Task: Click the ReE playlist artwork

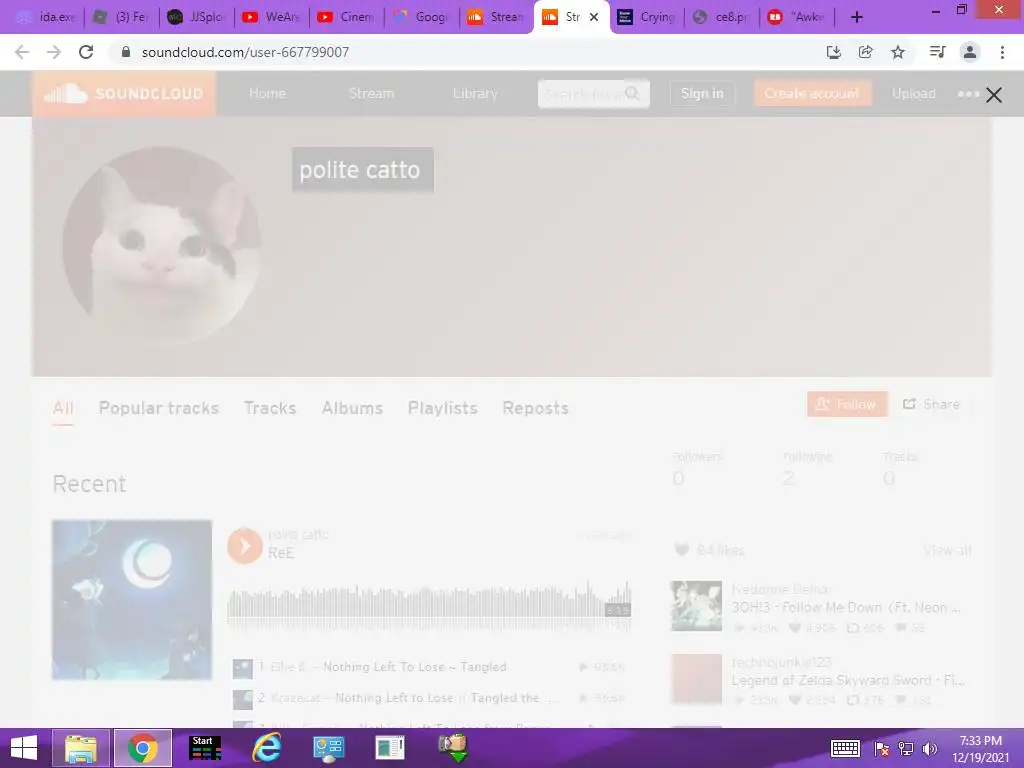Action: pos(132,600)
